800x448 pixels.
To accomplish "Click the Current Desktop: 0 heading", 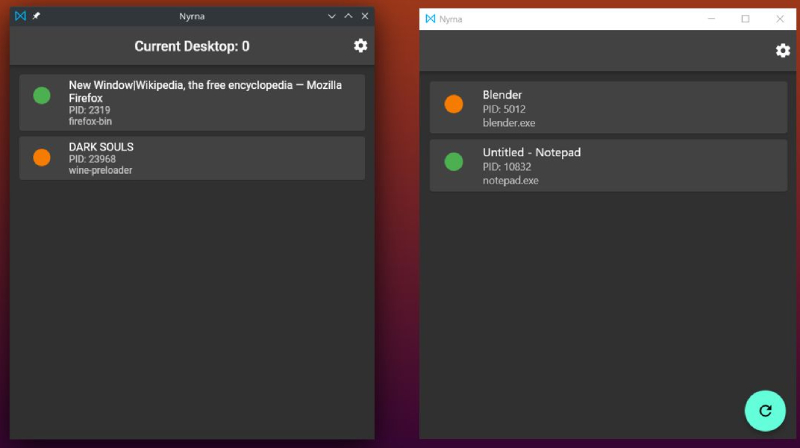I will click(x=192, y=46).
